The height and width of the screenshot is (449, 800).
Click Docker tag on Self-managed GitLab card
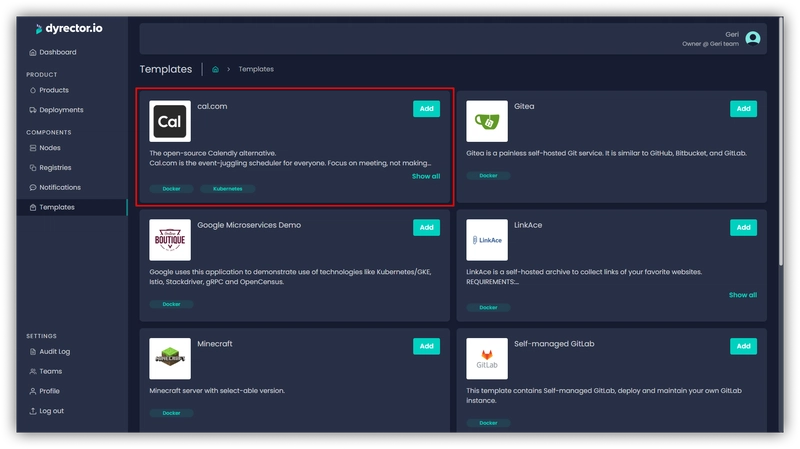[488, 423]
